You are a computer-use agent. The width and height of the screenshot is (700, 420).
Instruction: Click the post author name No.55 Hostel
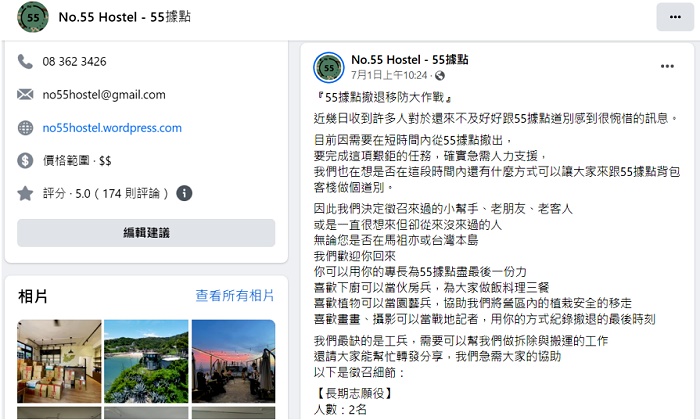point(409,59)
